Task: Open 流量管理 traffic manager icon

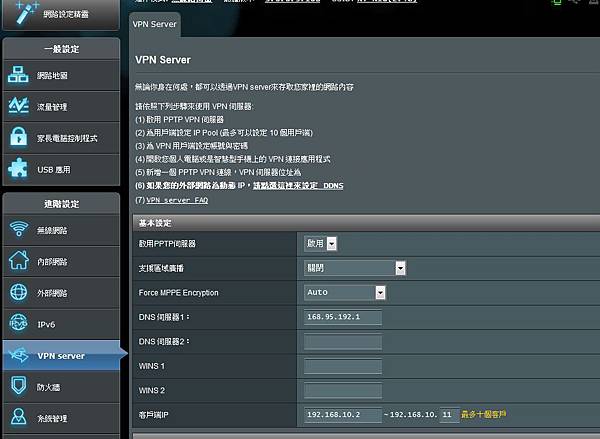Action: 18,106
